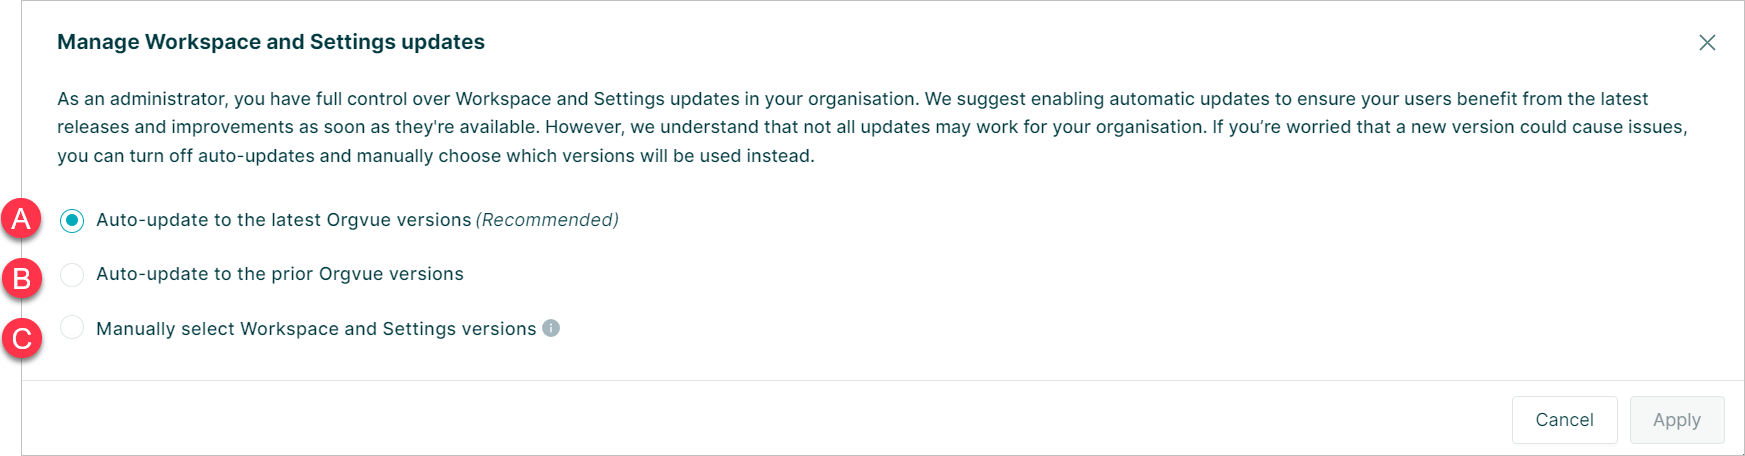Click the horizontal divider line above the buttons
The height and width of the screenshot is (456, 1745).
tap(883, 380)
